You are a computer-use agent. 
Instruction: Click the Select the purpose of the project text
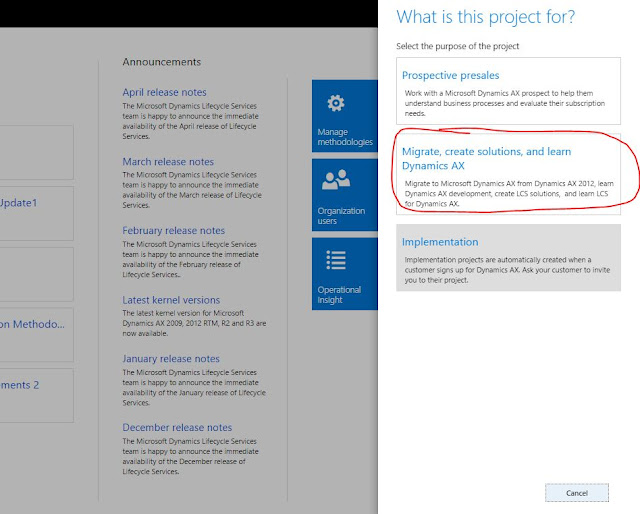tap(458, 46)
